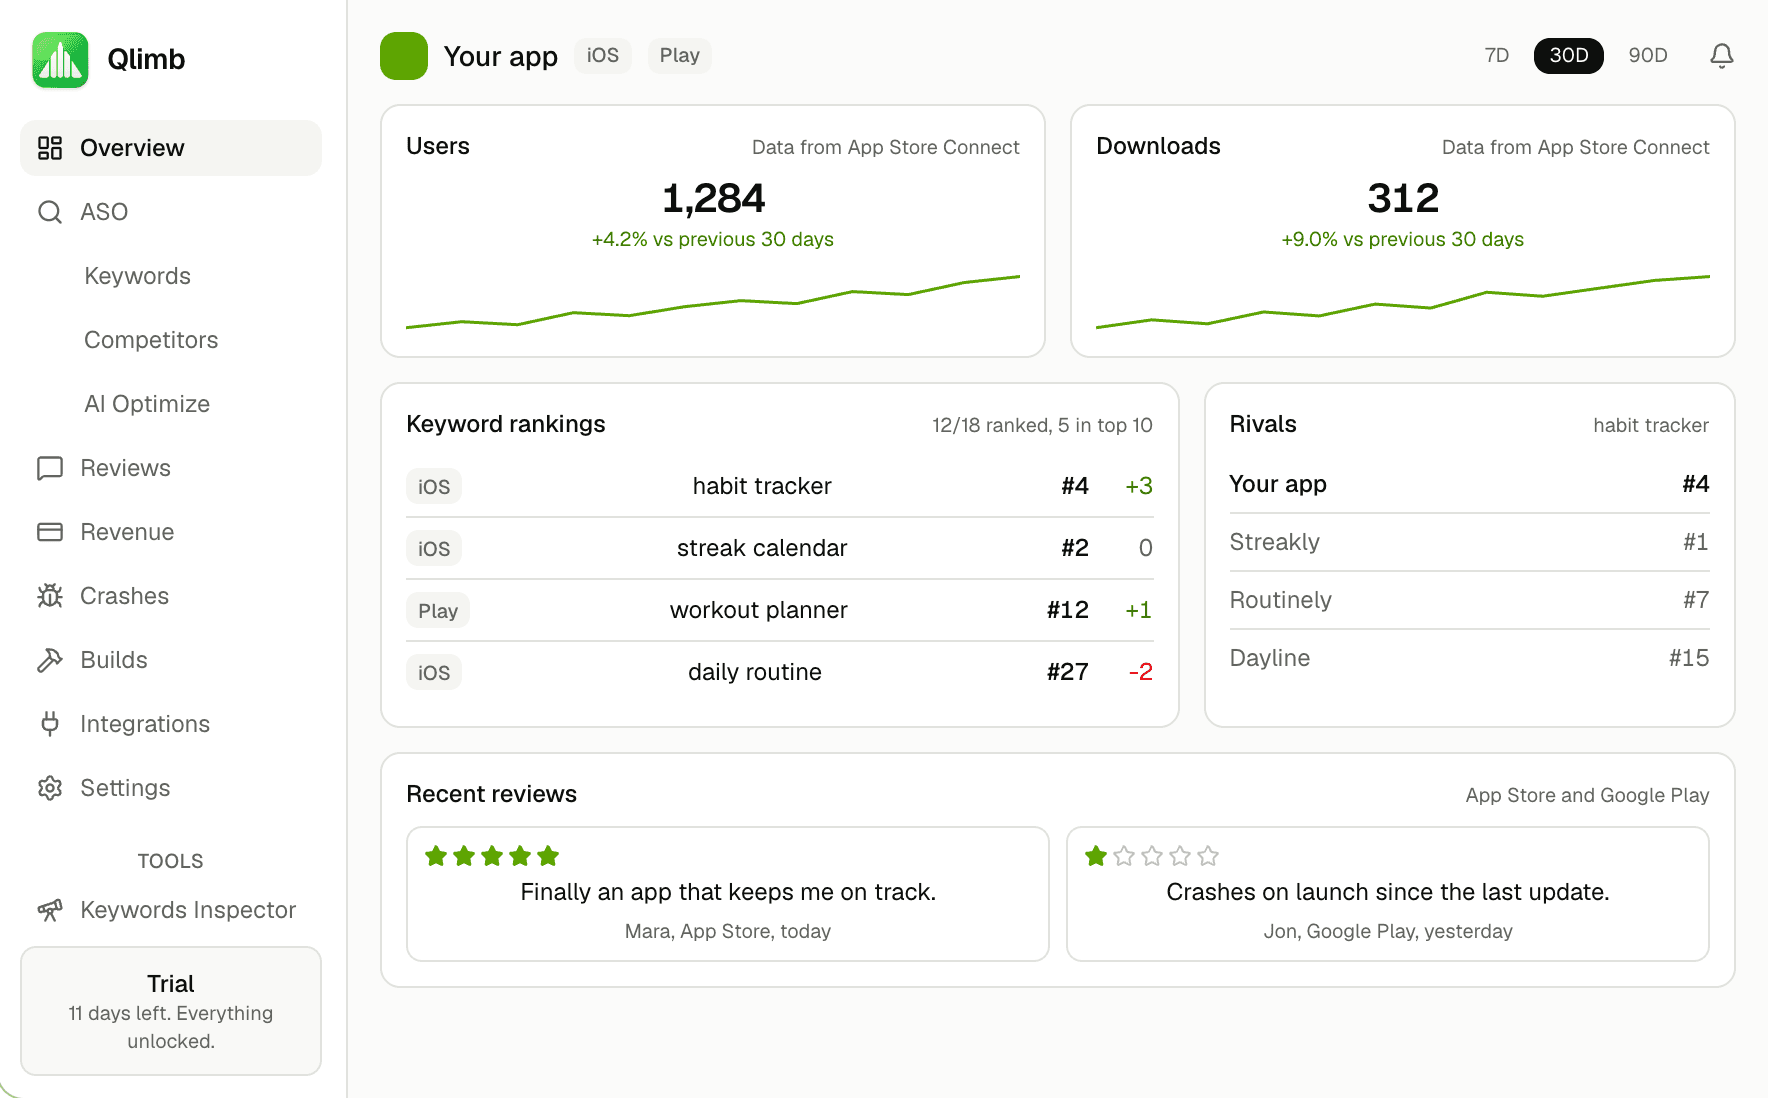The image size is (1768, 1098).
Task: Click the Settings gear icon
Action: (50, 788)
